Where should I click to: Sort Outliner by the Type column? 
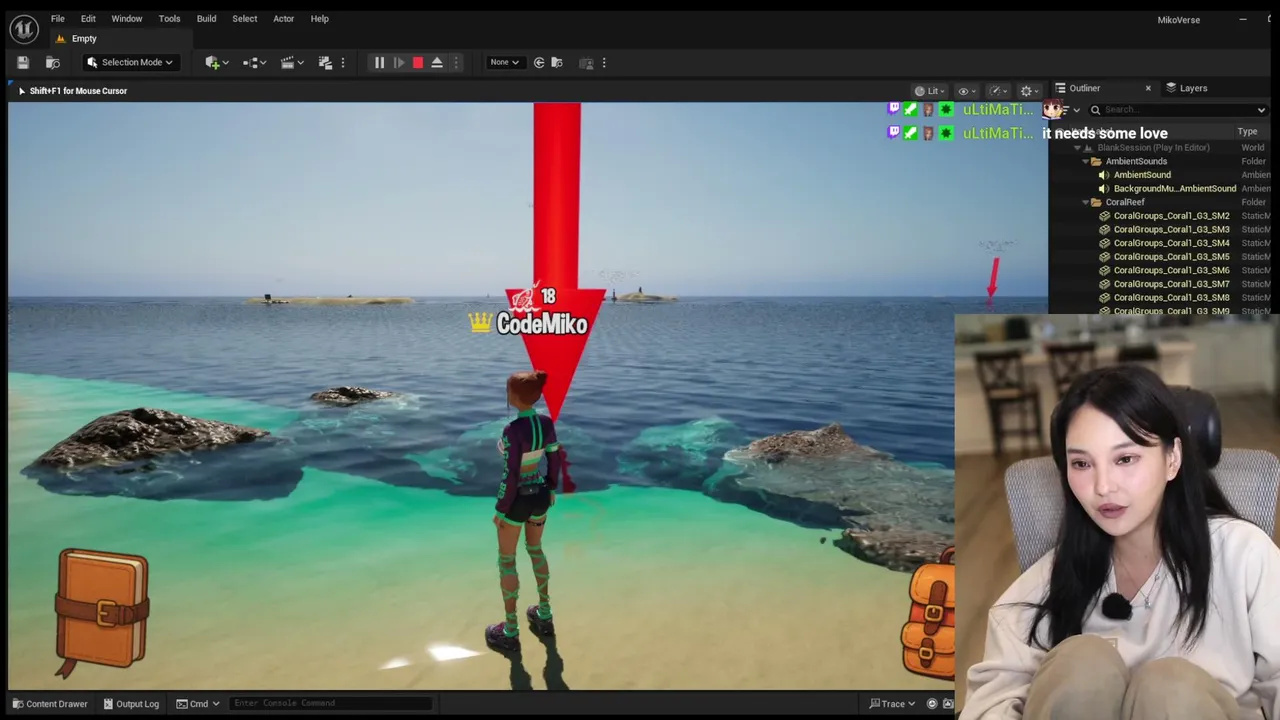tap(1247, 131)
